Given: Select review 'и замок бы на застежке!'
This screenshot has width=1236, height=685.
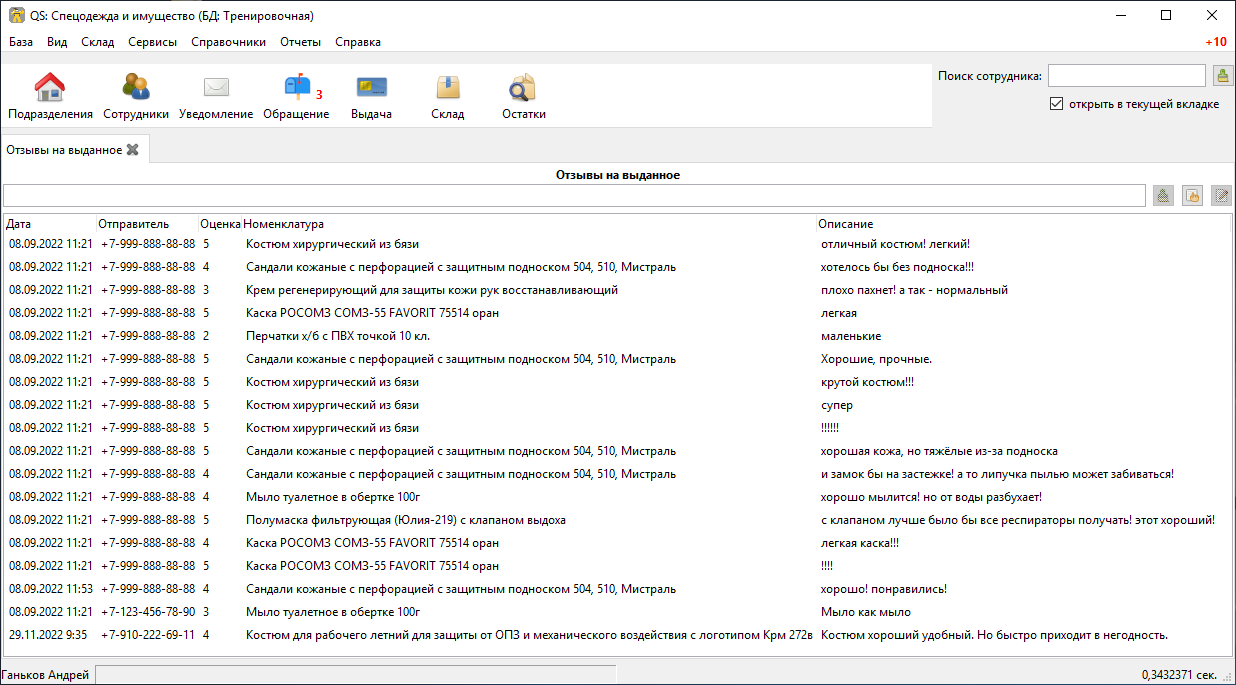Looking at the screenshot, I should point(997,474).
